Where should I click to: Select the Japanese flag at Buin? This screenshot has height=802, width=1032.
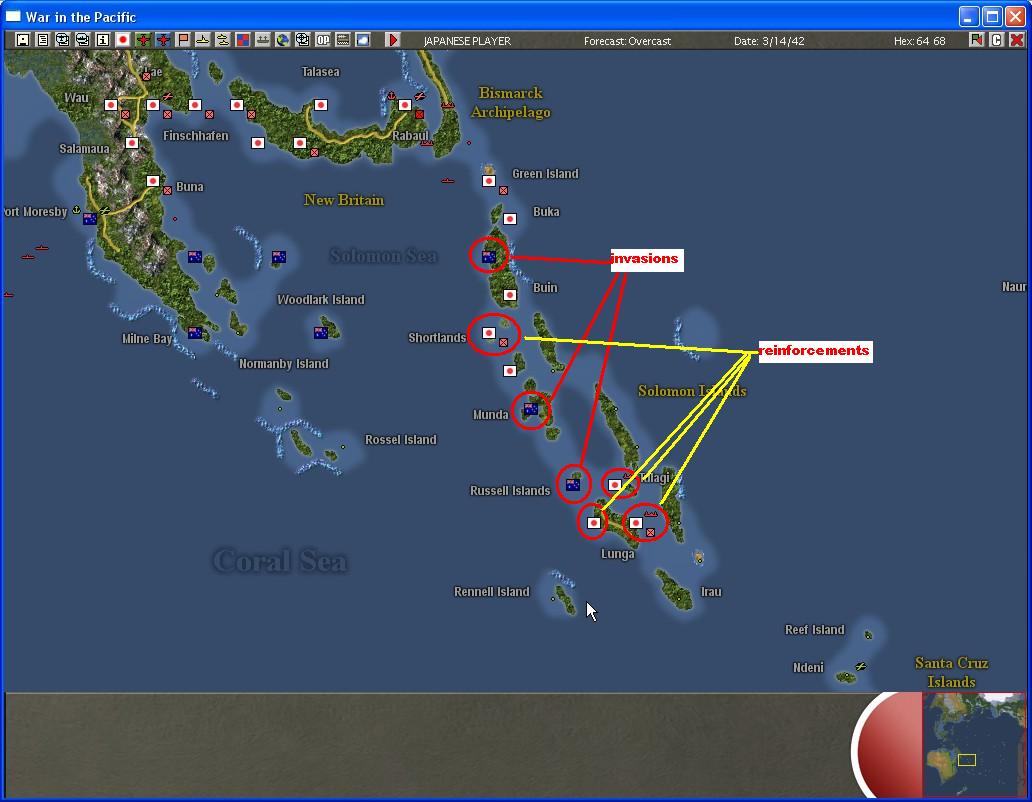point(509,295)
